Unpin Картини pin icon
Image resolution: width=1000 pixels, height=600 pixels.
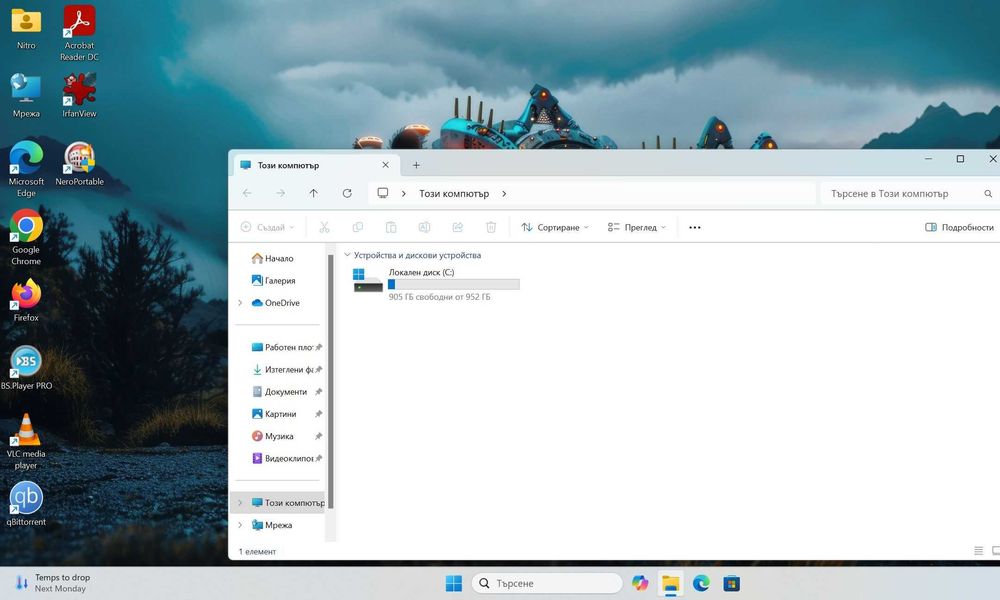click(x=318, y=414)
